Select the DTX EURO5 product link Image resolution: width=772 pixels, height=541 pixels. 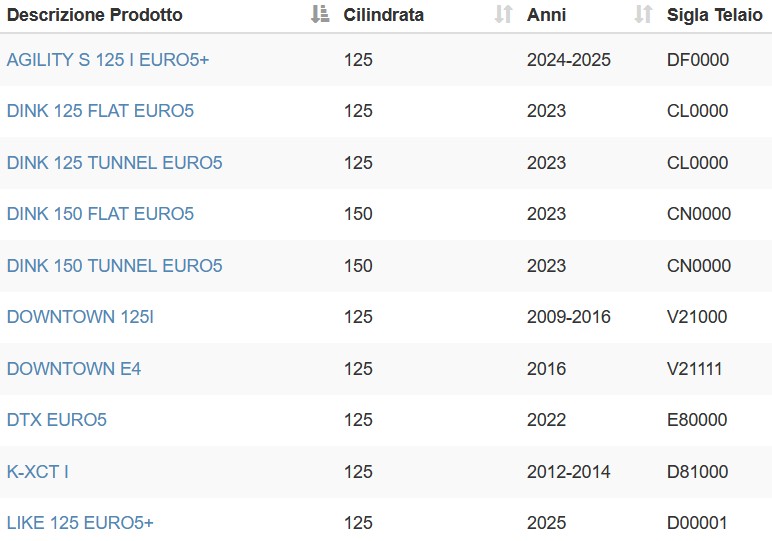57,420
